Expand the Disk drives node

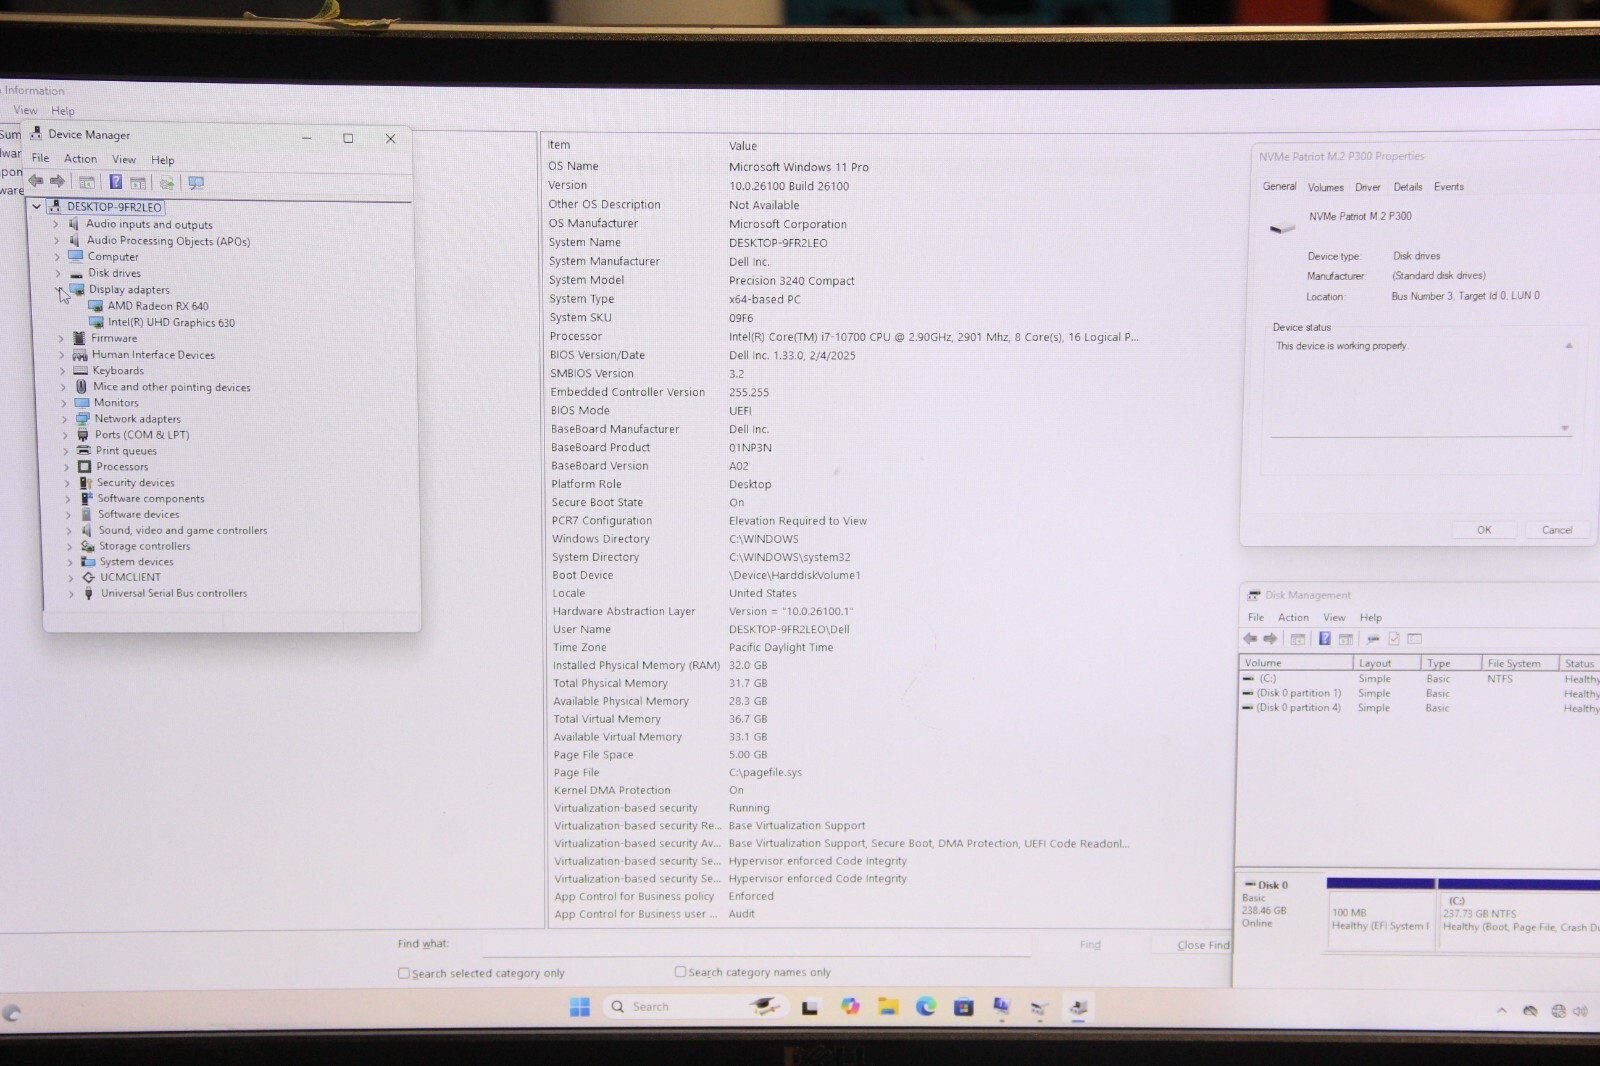58,273
